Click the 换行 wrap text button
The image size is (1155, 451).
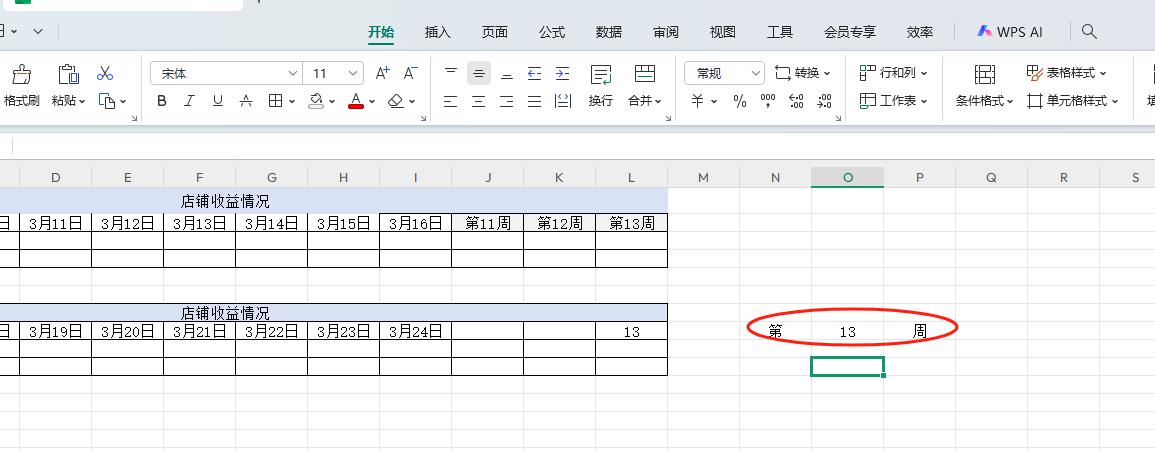click(x=601, y=85)
